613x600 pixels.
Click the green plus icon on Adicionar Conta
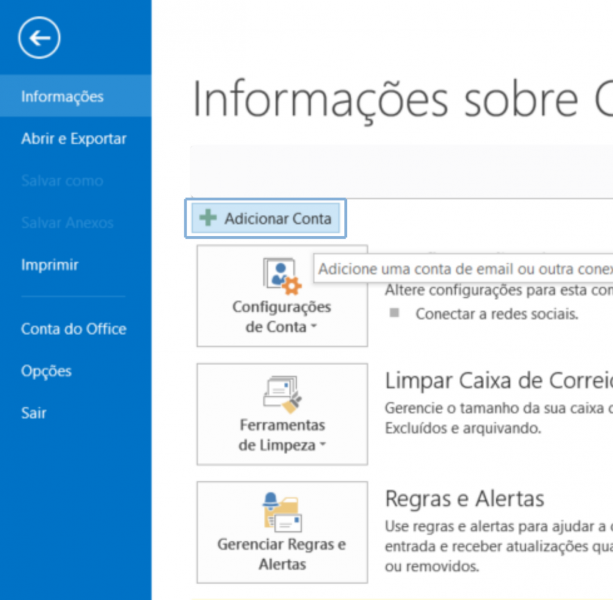tap(208, 218)
